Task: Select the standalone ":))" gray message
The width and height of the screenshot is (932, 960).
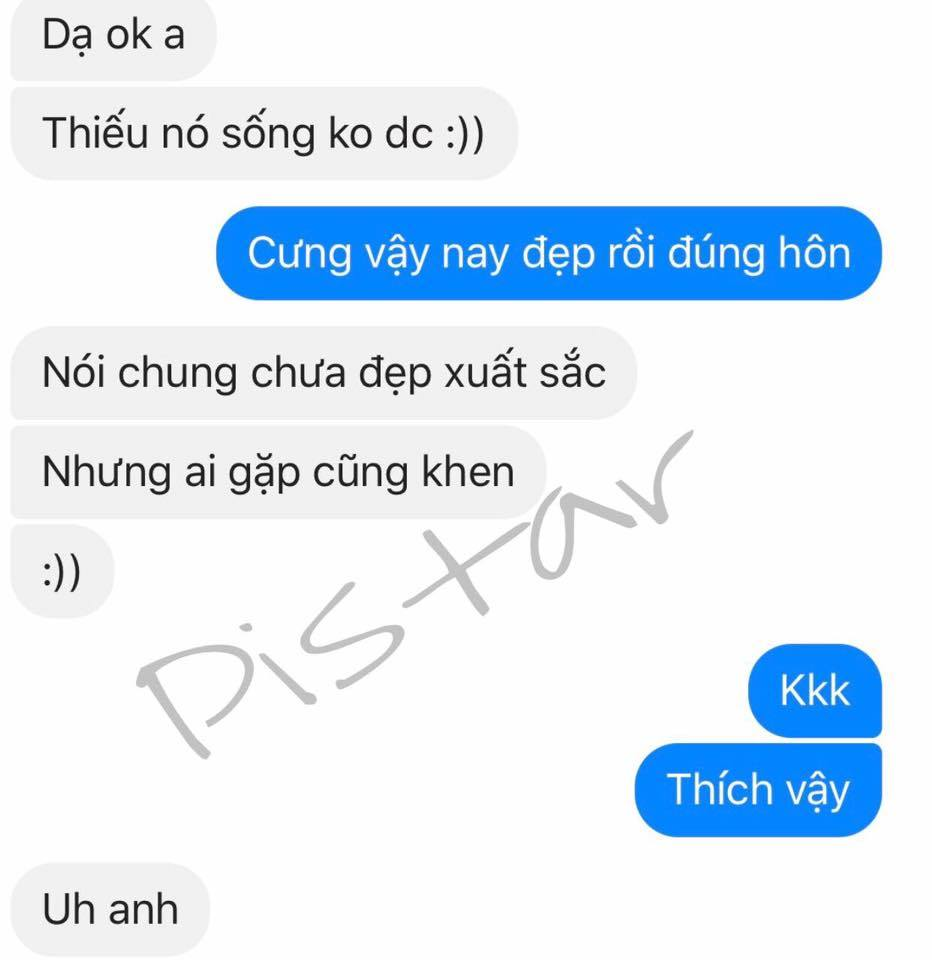Action: (x=62, y=571)
